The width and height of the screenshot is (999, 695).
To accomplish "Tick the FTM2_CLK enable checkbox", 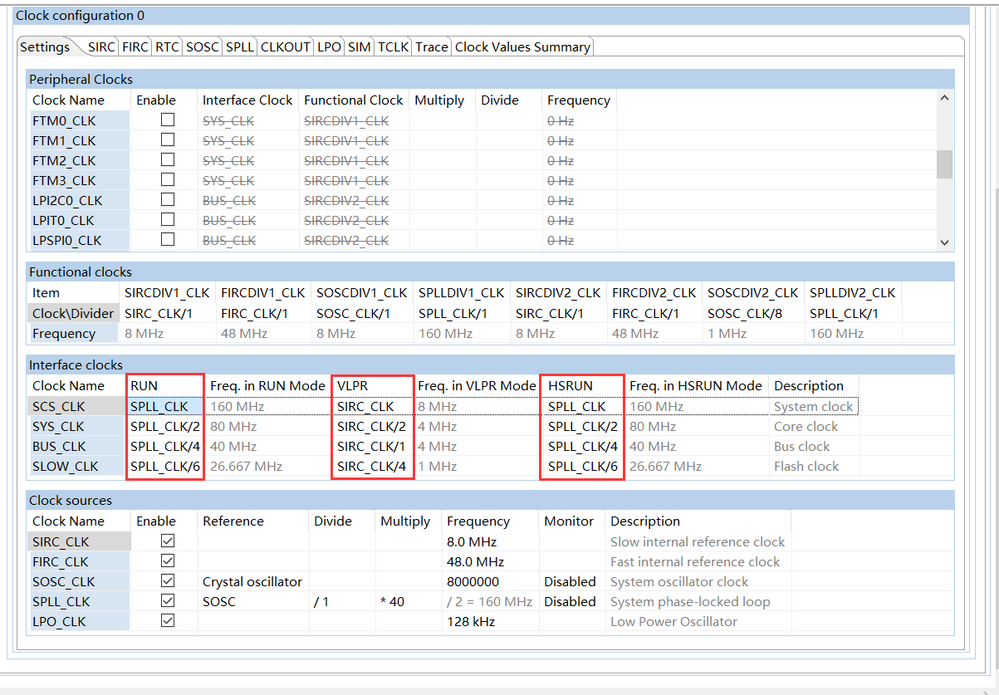I will point(168,159).
